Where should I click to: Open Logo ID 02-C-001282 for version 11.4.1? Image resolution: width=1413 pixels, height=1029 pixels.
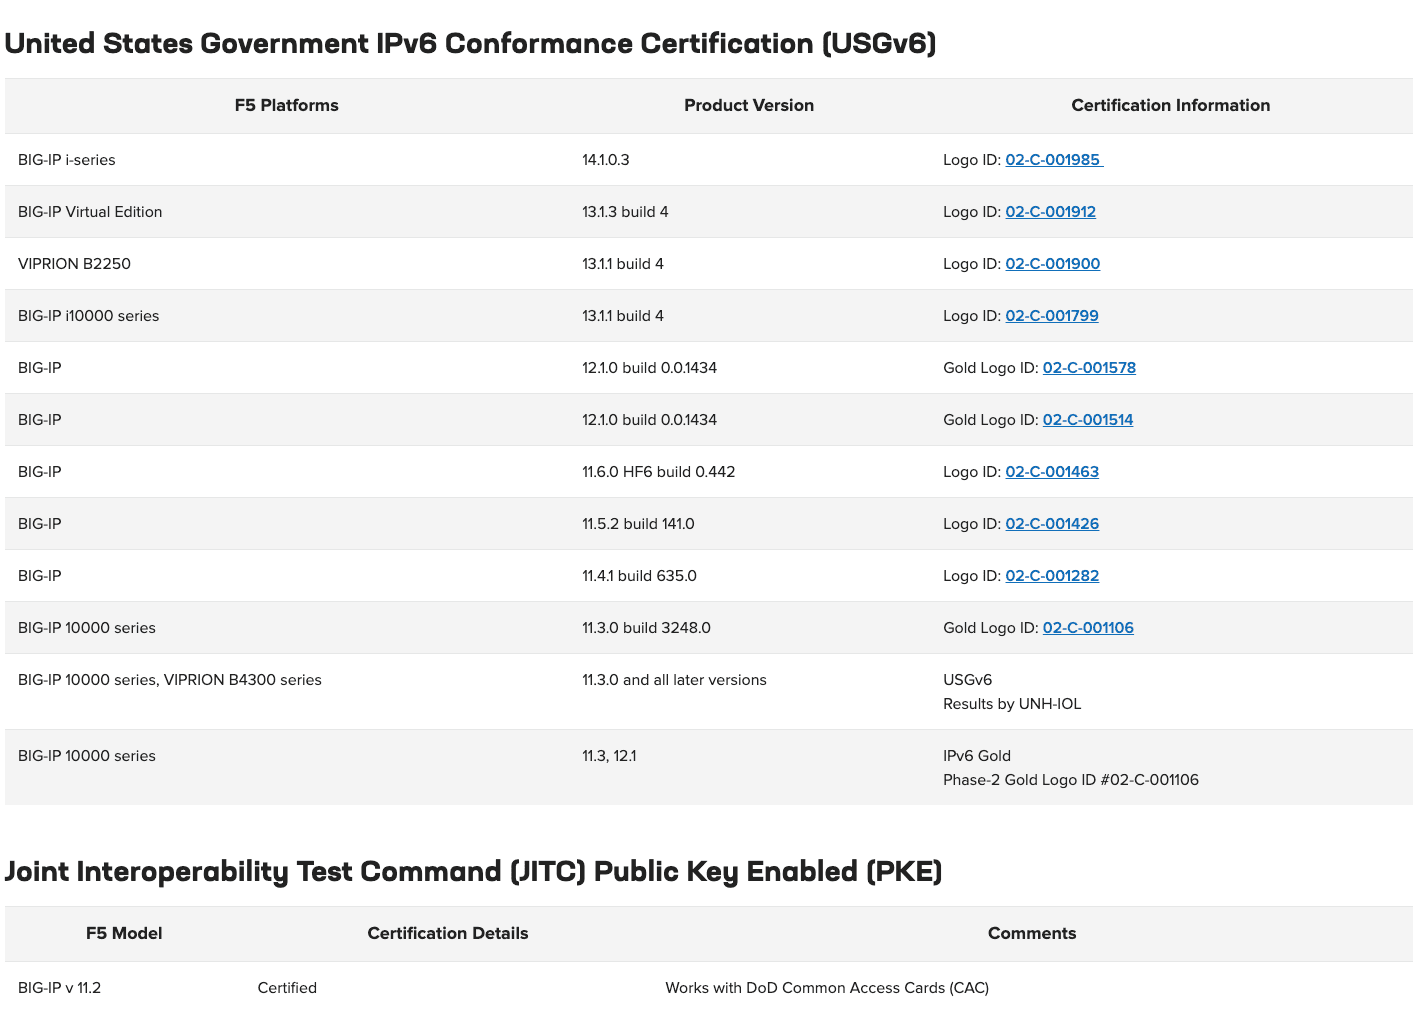1052,575
